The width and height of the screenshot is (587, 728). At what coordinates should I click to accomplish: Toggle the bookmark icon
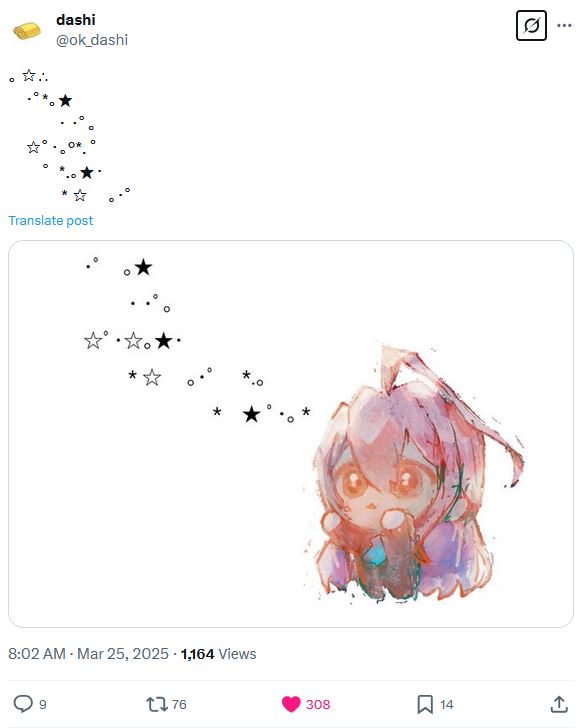click(x=425, y=704)
